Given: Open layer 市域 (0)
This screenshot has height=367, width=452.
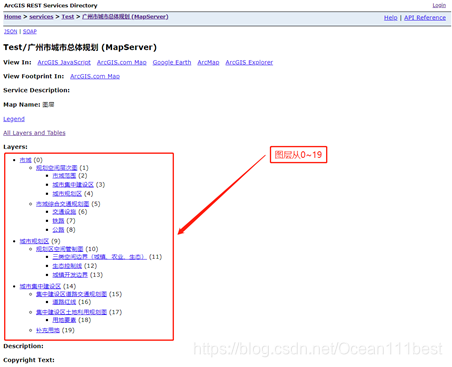Looking at the screenshot, I should (x=25, y=160).
